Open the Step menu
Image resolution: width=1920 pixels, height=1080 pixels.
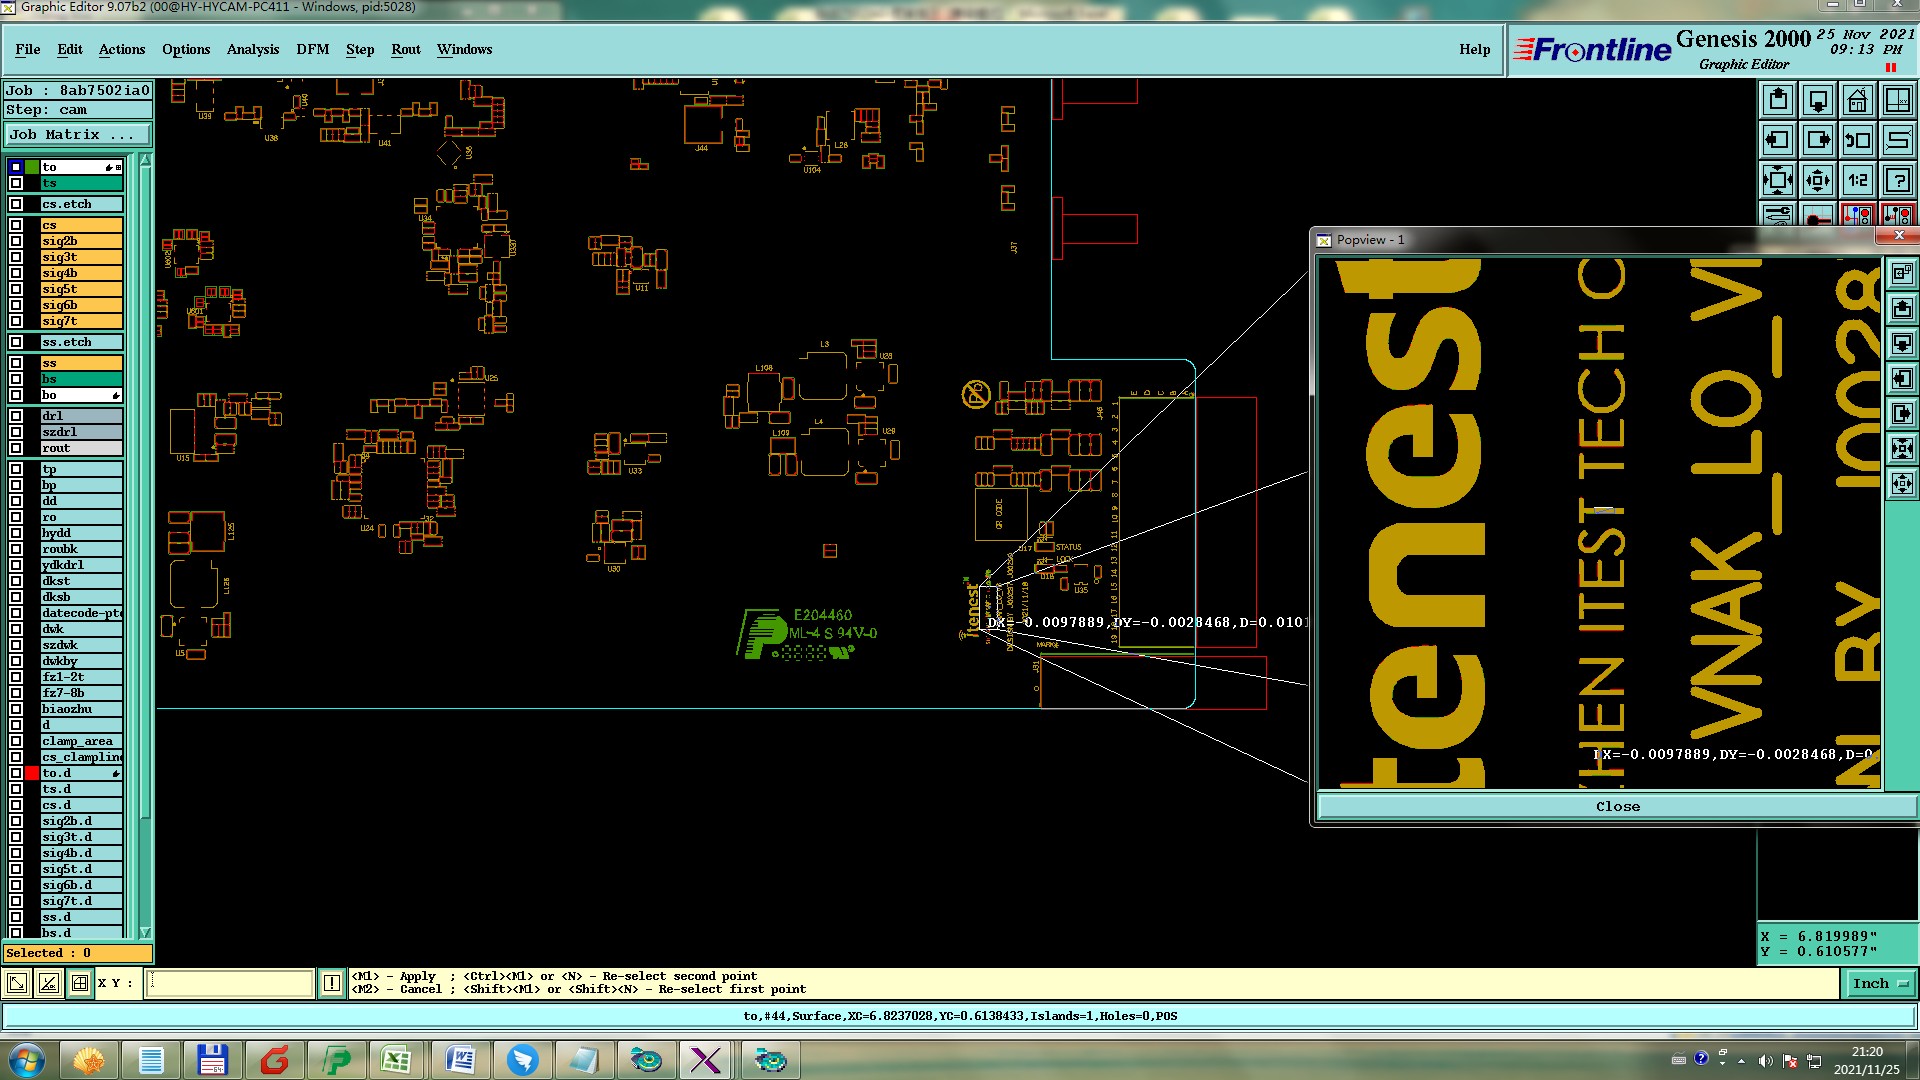(x=360, y=49)
